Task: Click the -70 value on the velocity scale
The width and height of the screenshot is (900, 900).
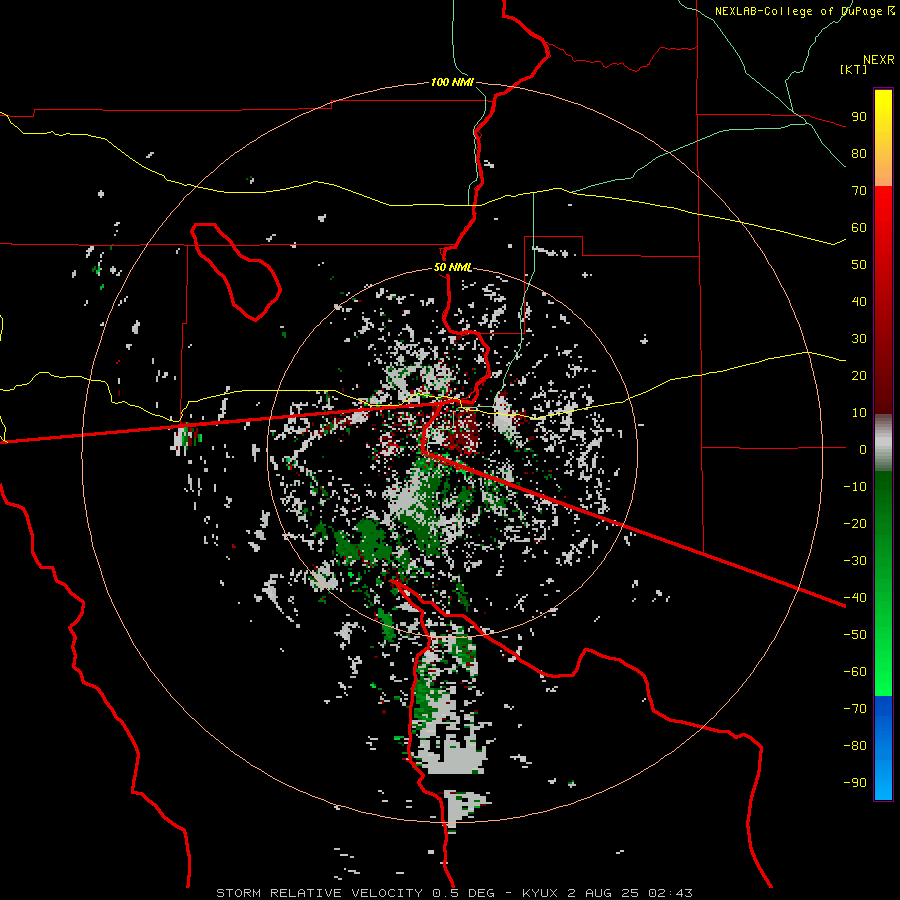Action: 855,708
